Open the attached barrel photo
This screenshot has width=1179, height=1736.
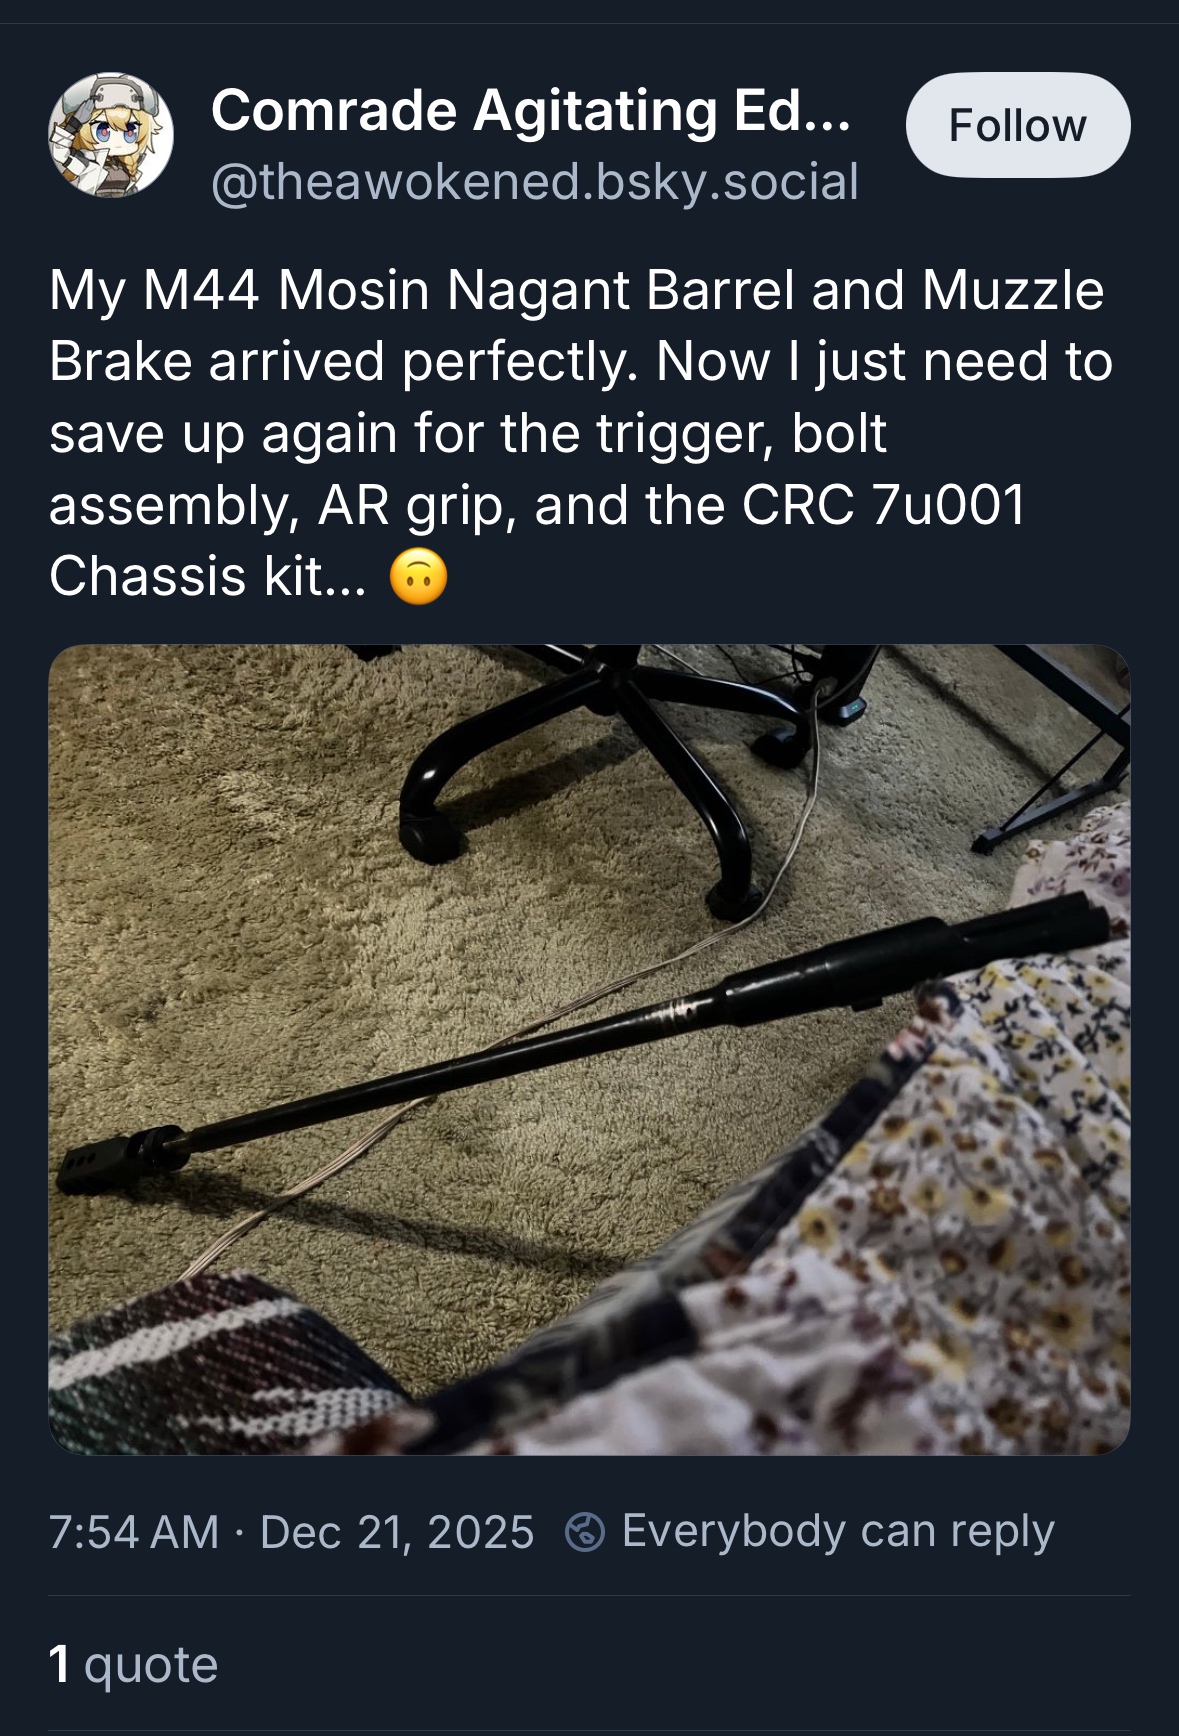(589, 1049)
